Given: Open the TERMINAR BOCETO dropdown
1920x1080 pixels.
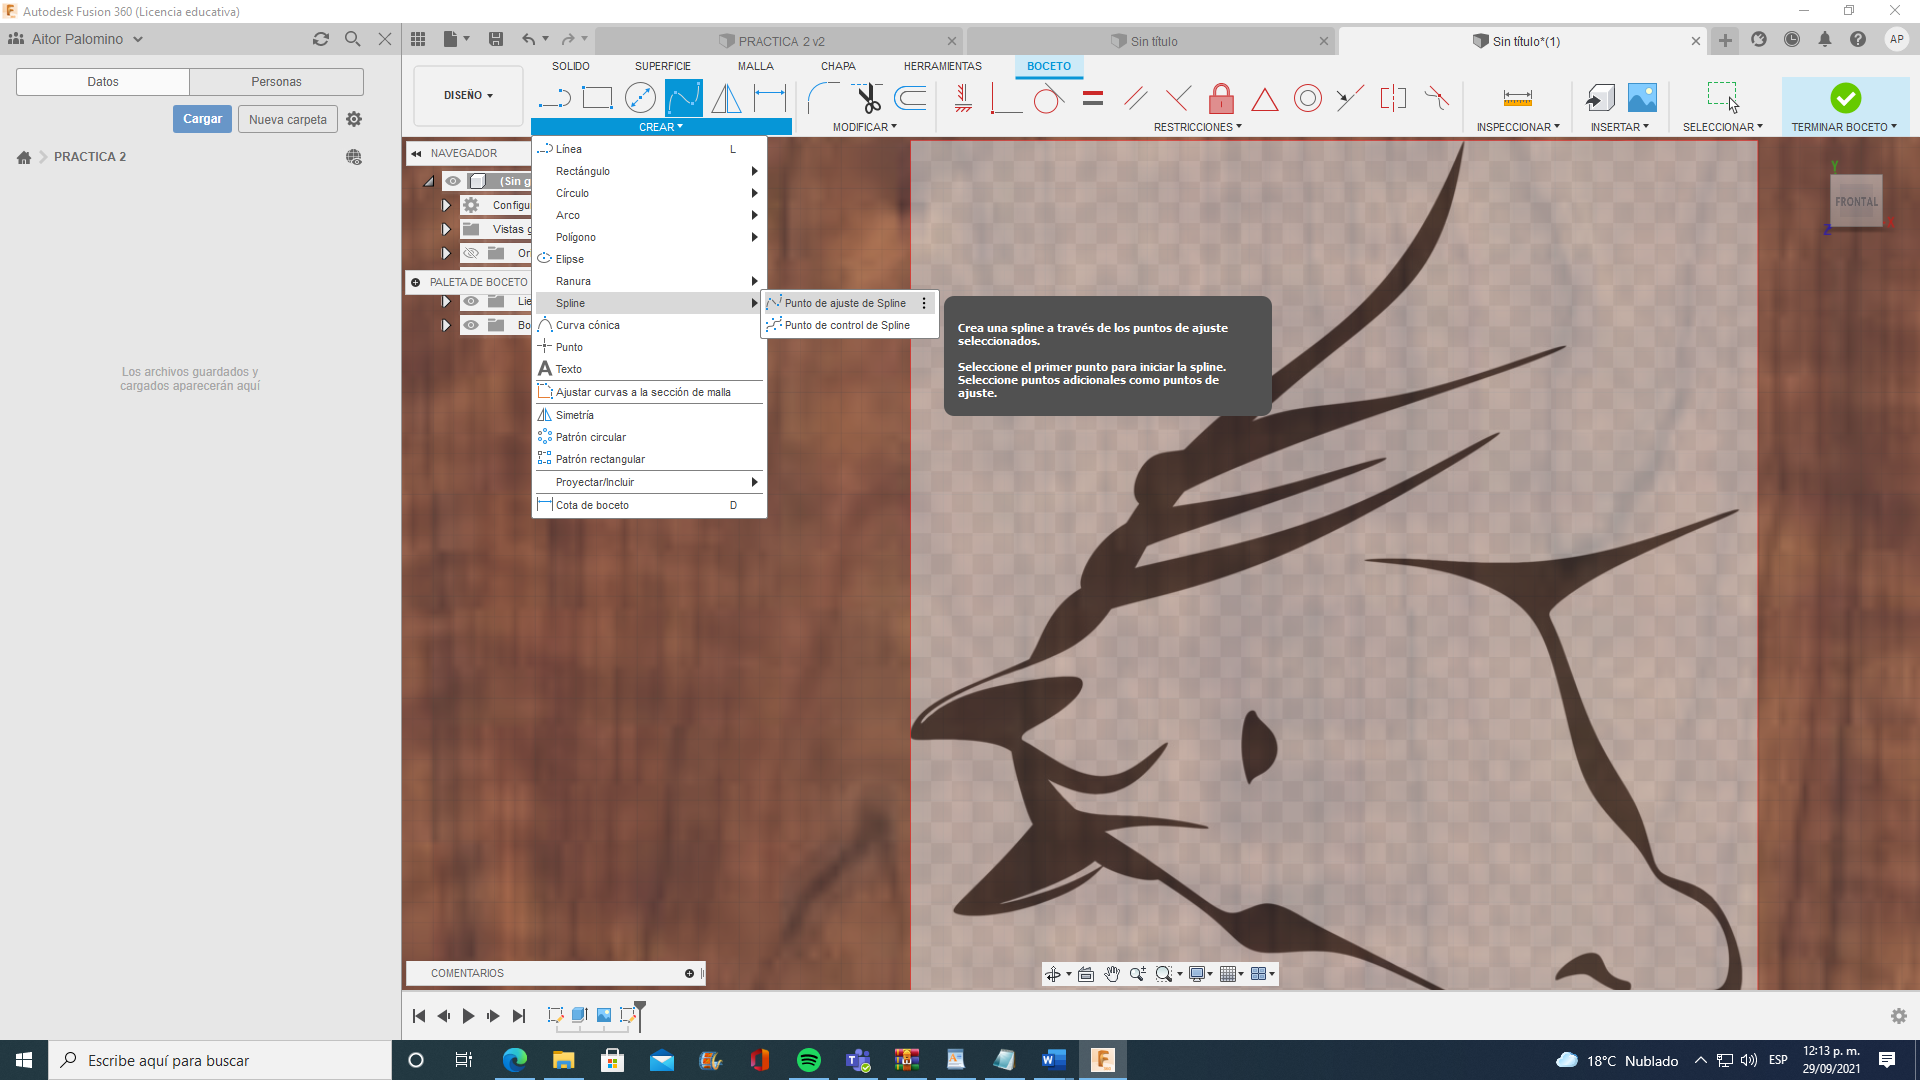Looking at the screenshot, I should tap(1844, 127).
